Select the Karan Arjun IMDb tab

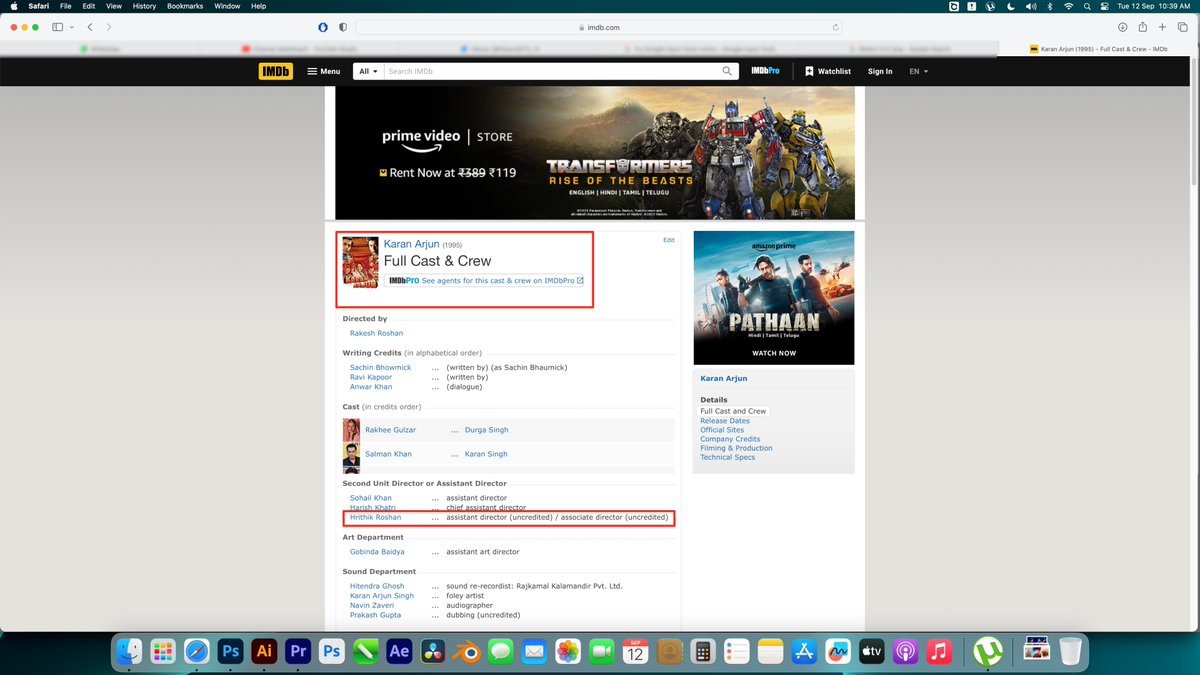[x=1097, y=48]
